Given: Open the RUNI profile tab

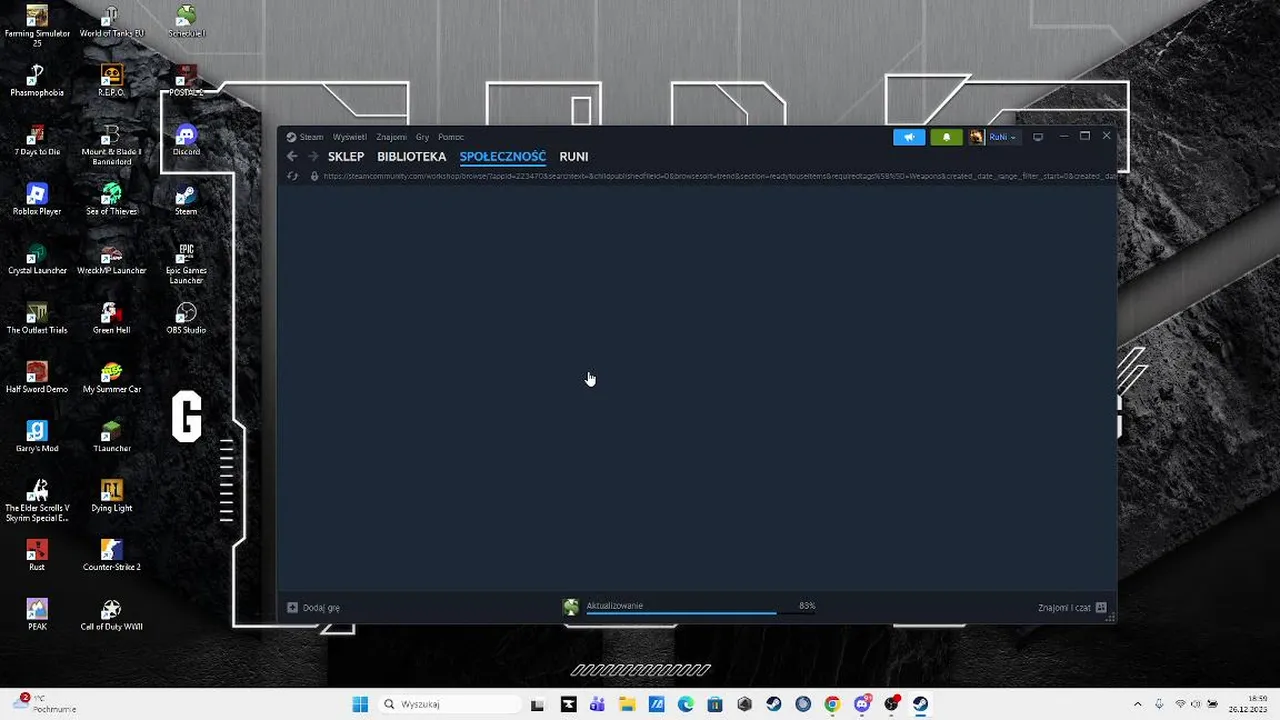Looking at the screenshot, I should coord(574,157).
